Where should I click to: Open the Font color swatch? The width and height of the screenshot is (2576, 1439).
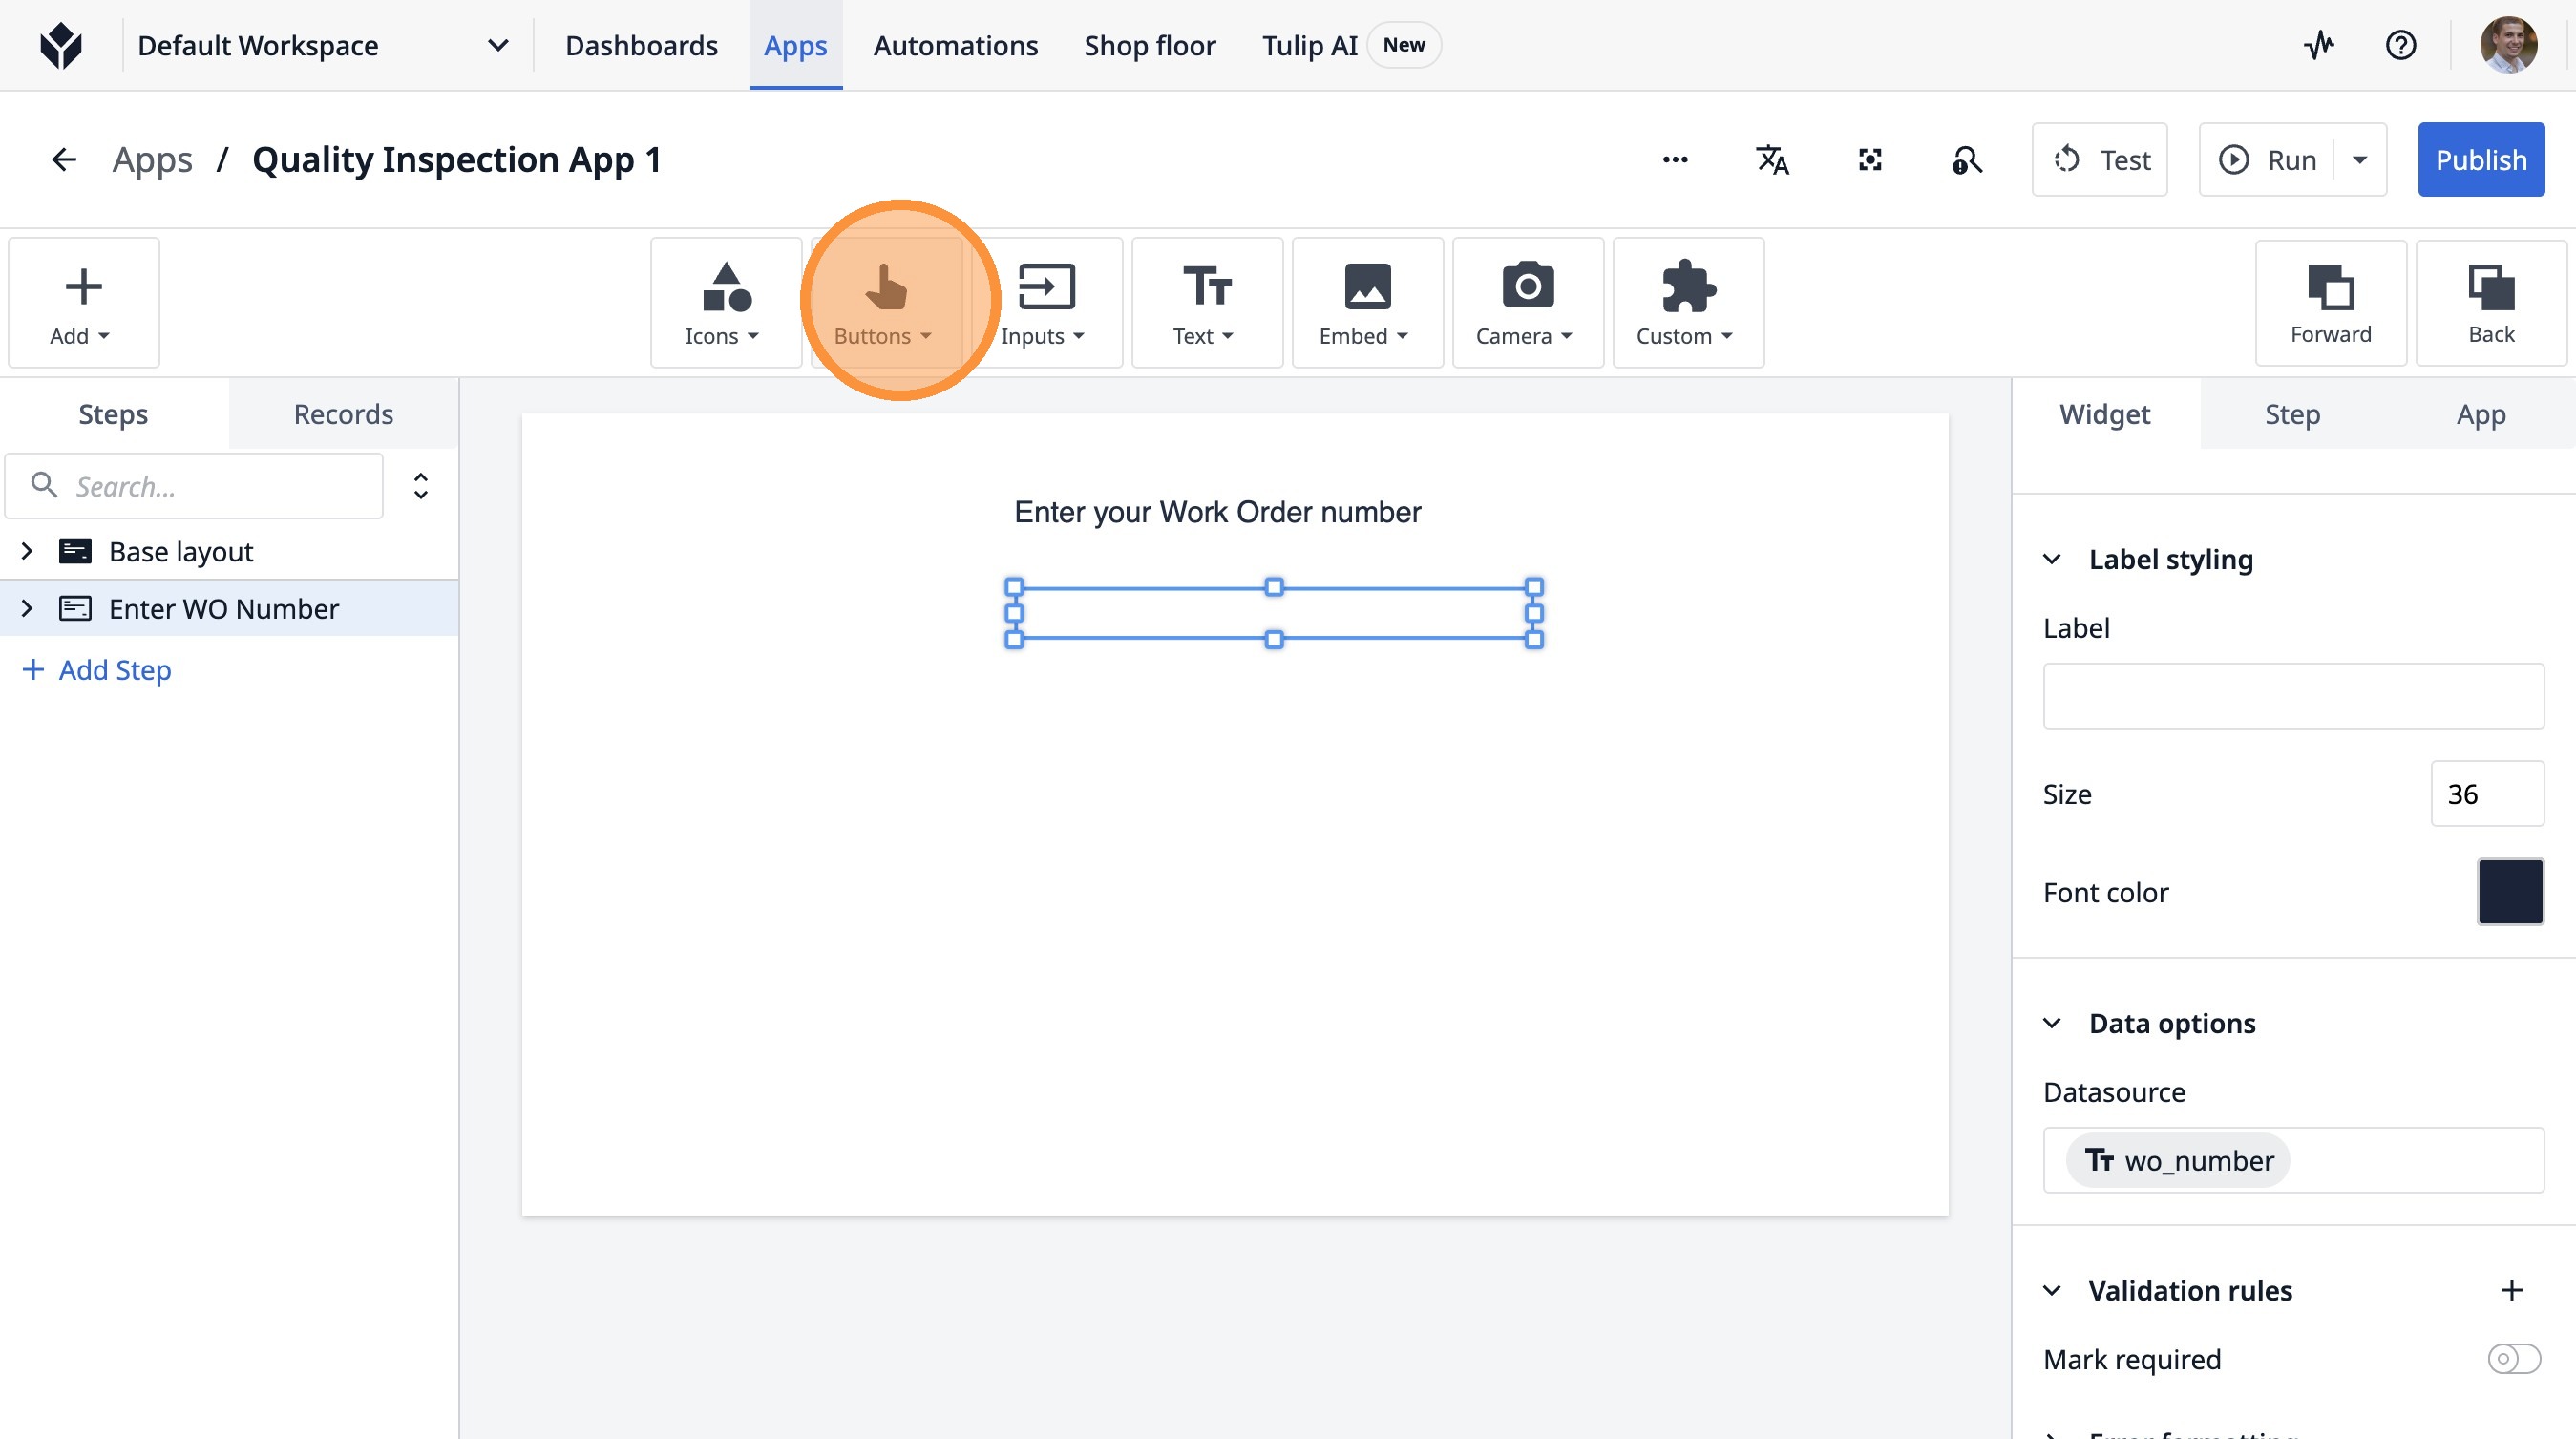click(x=2509, y=891)
